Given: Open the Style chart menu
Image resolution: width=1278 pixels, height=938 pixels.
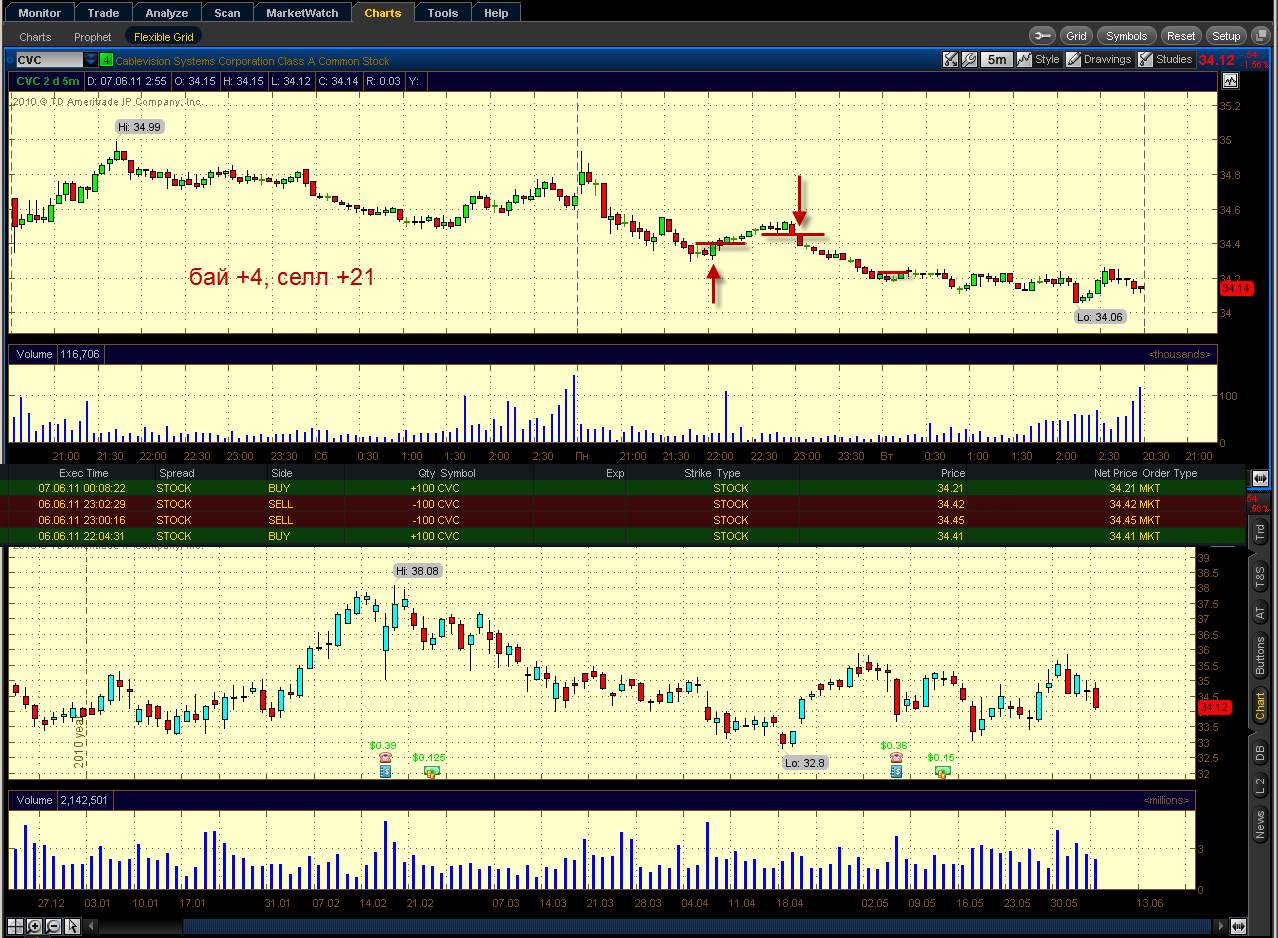Looking at the screenshot, I should coord(1038,60).
